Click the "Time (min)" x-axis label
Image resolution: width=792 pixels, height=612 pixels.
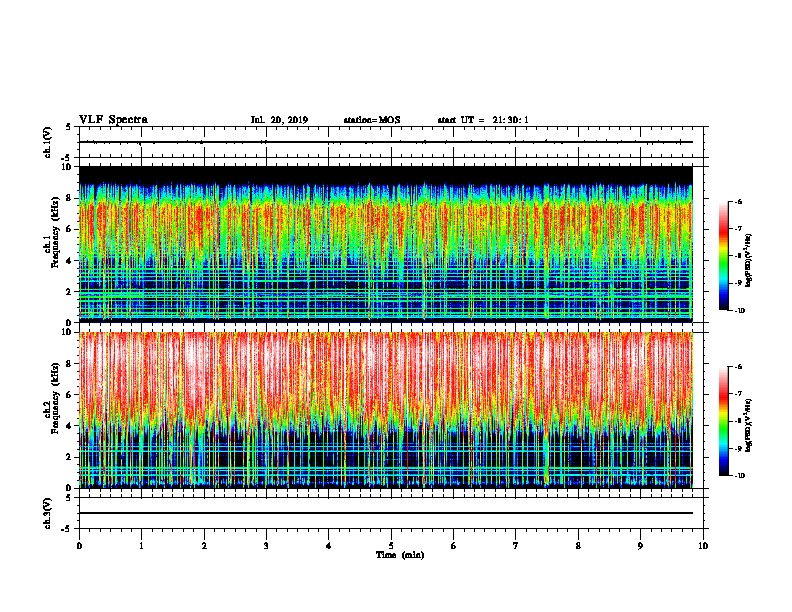400,555
